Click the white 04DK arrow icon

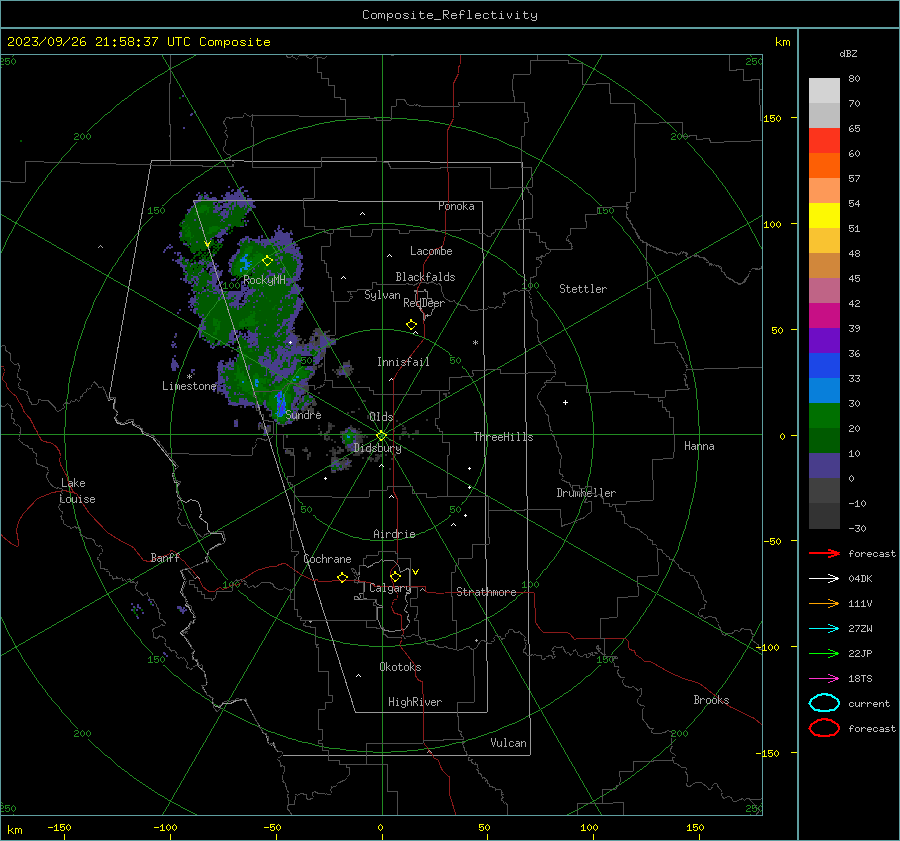[x=824, y=579]
